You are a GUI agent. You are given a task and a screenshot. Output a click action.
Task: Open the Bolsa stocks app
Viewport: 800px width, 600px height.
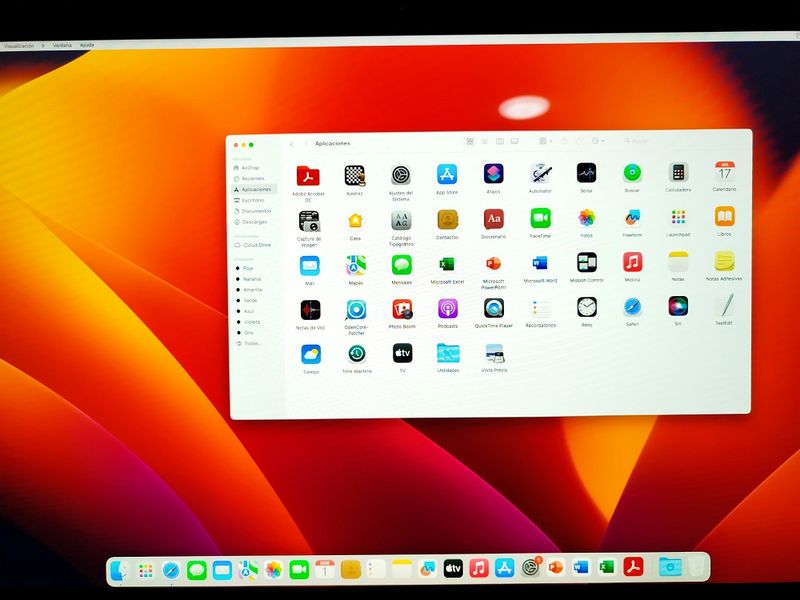pos(586,173)
